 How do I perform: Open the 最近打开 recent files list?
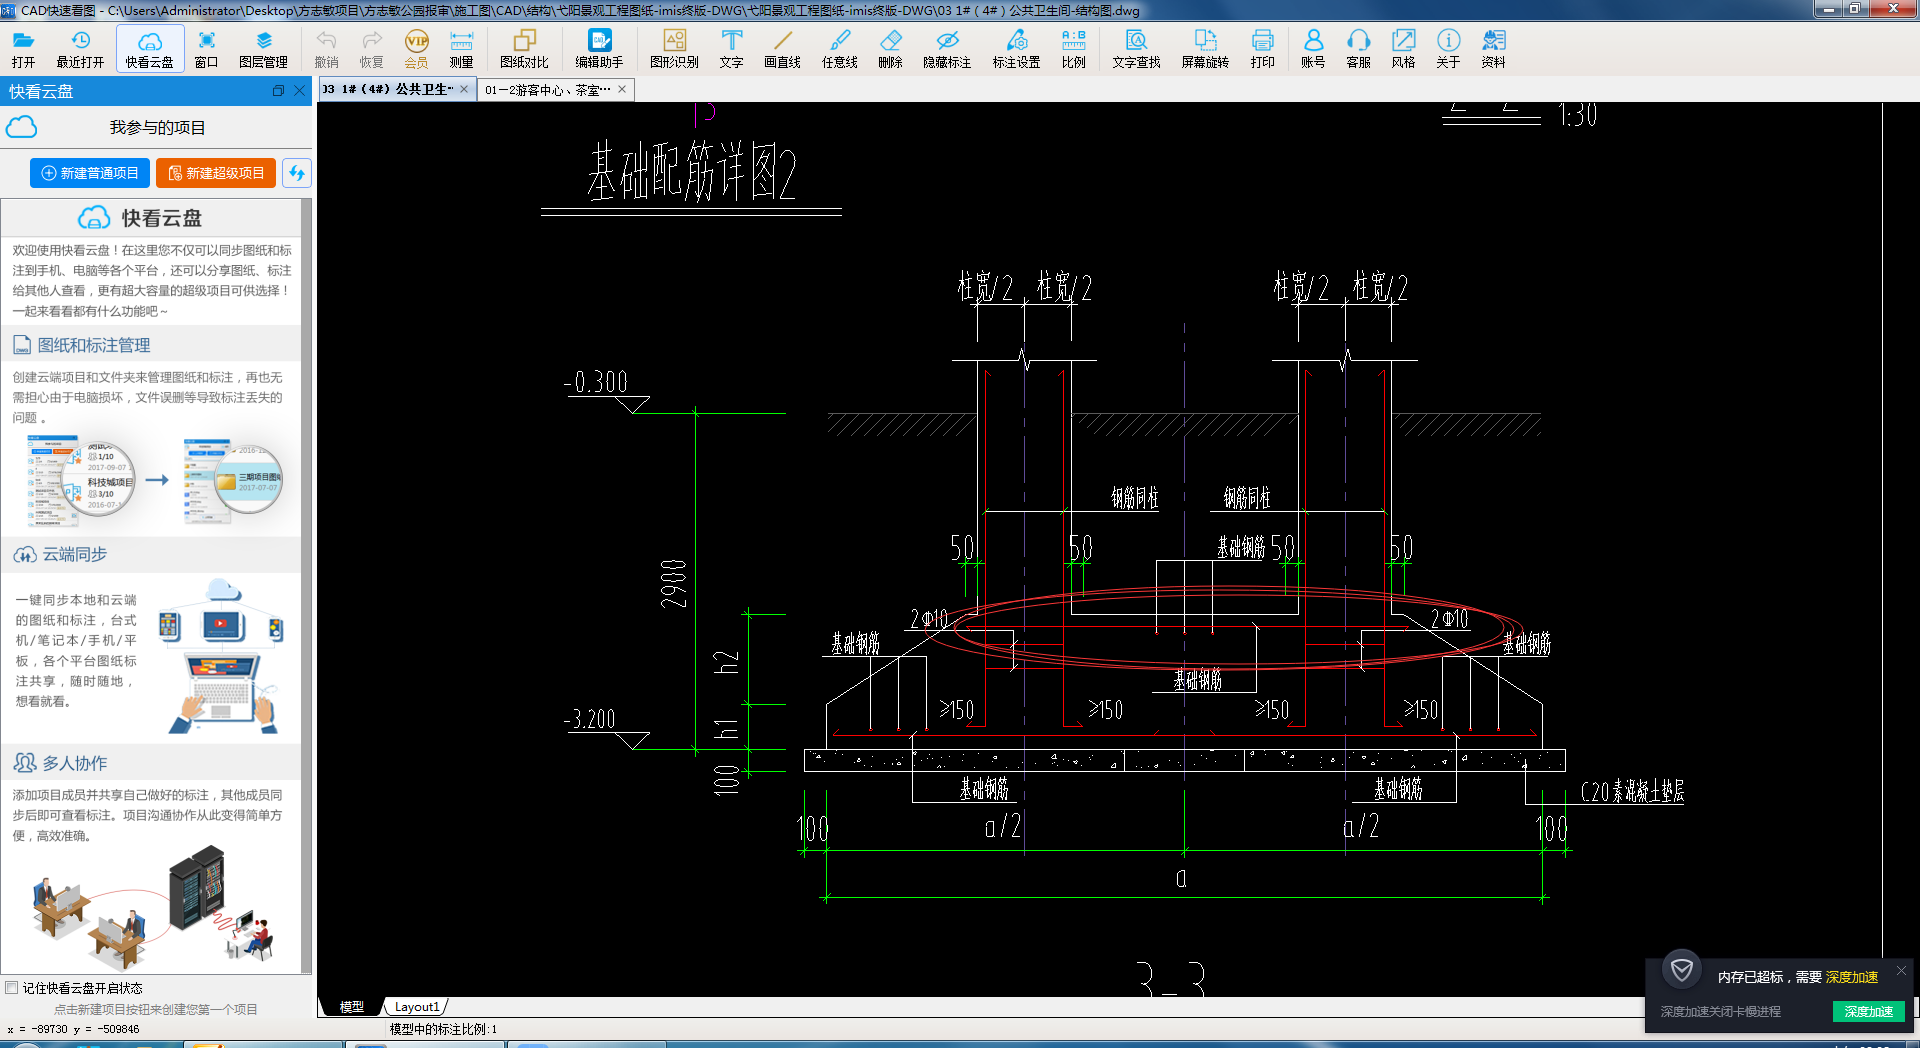(x=80, y=49)
